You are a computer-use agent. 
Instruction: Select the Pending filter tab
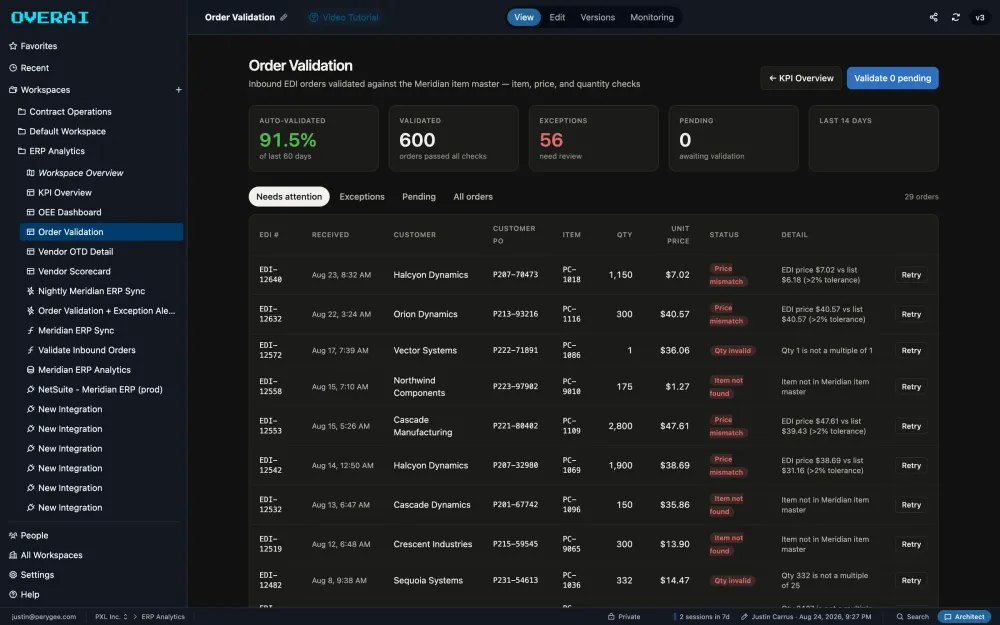click(x=418, y=196)
